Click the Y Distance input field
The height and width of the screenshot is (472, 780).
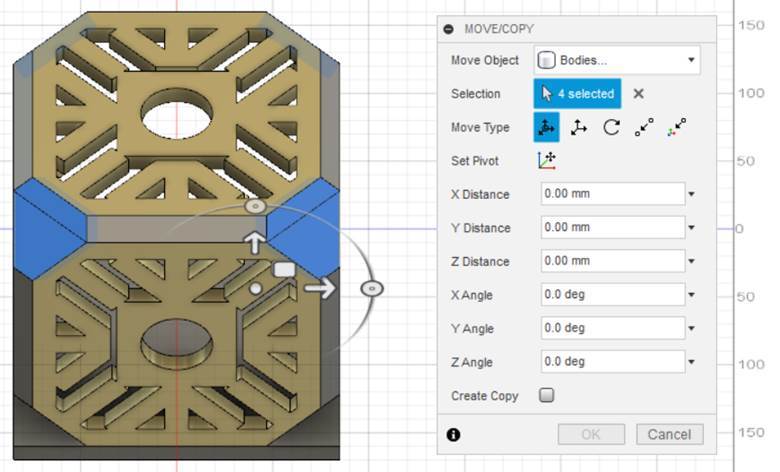613,227
